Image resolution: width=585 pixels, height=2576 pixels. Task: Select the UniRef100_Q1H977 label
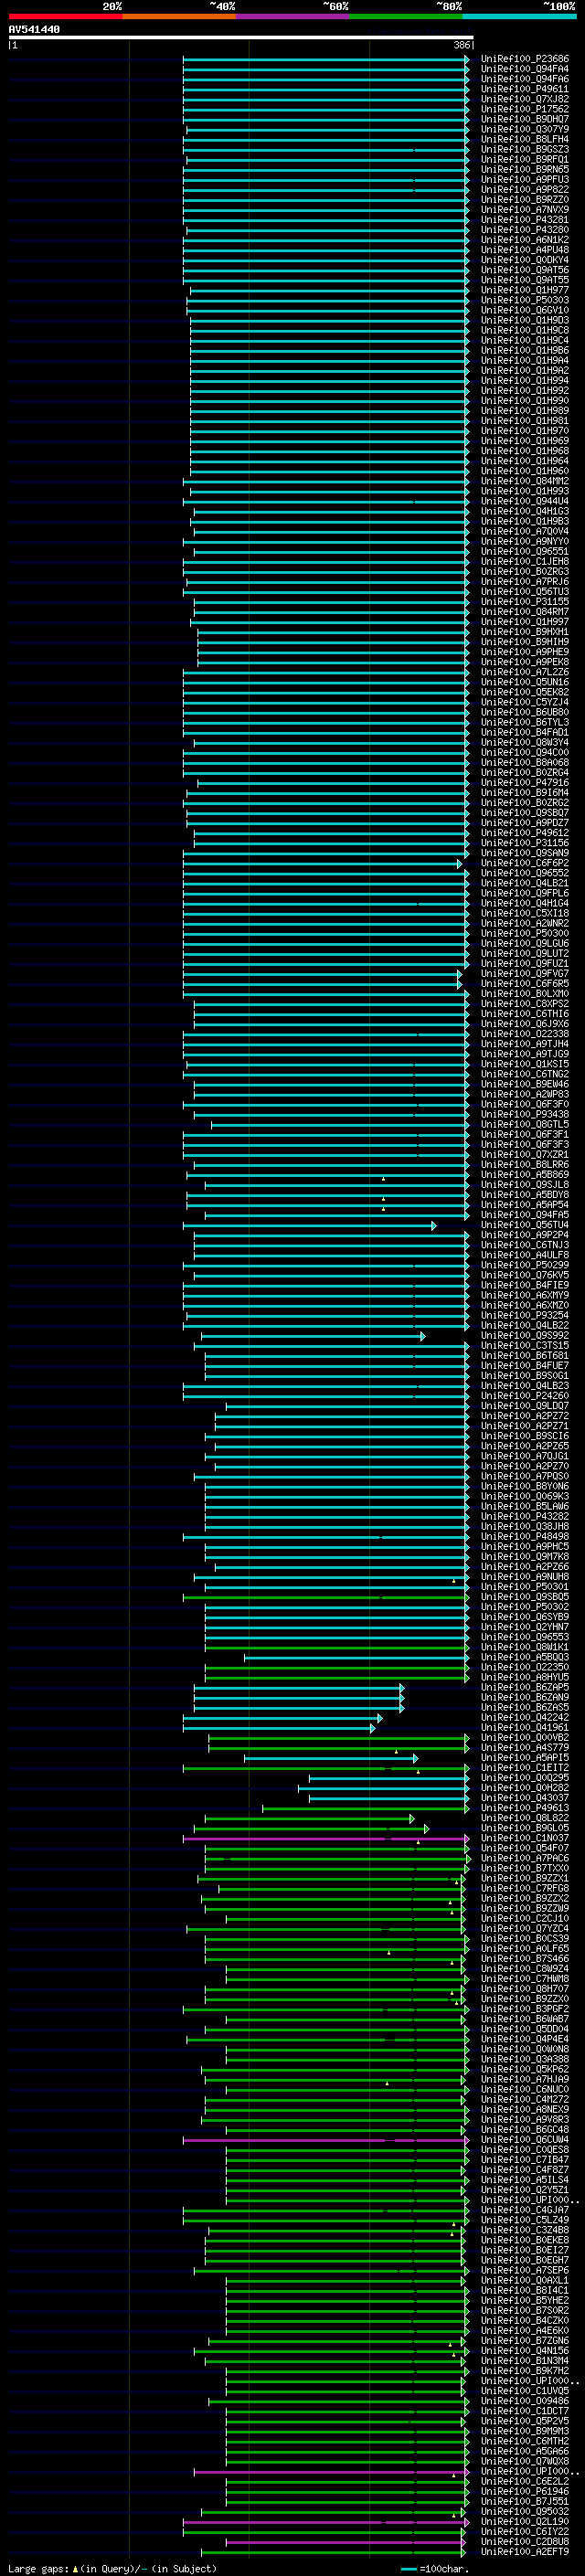(x=525, y=290)
